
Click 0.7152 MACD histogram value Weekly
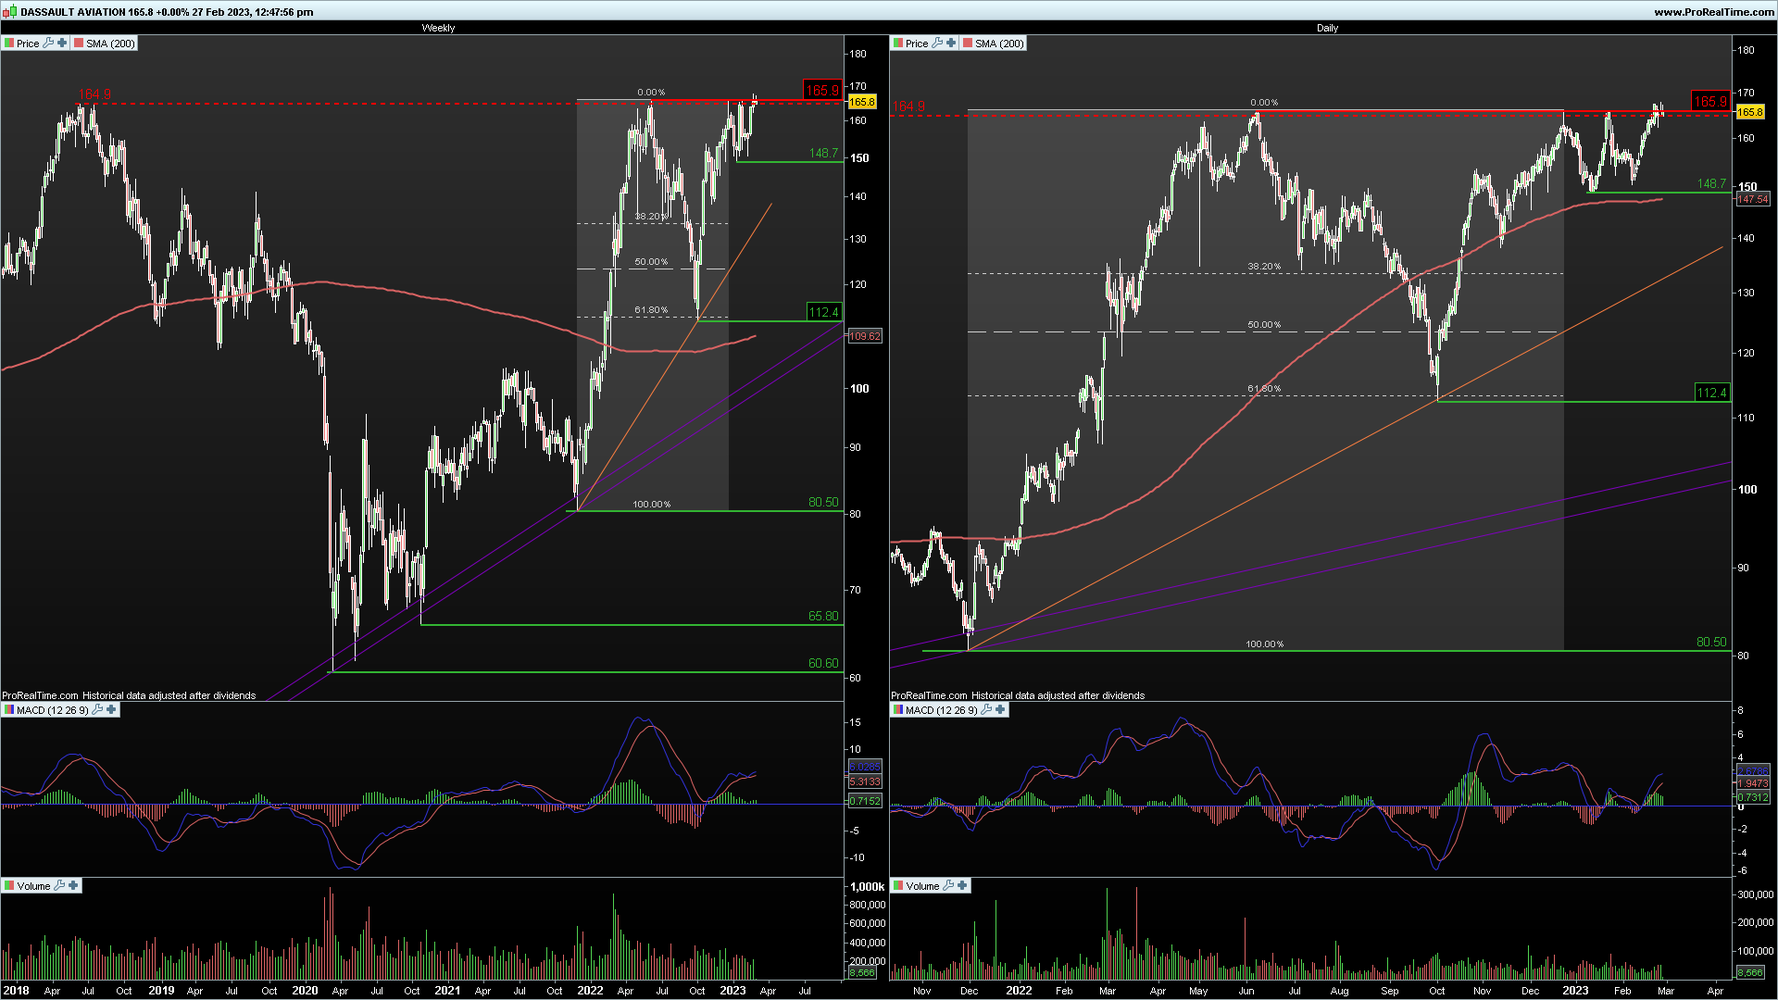[865, 801]
